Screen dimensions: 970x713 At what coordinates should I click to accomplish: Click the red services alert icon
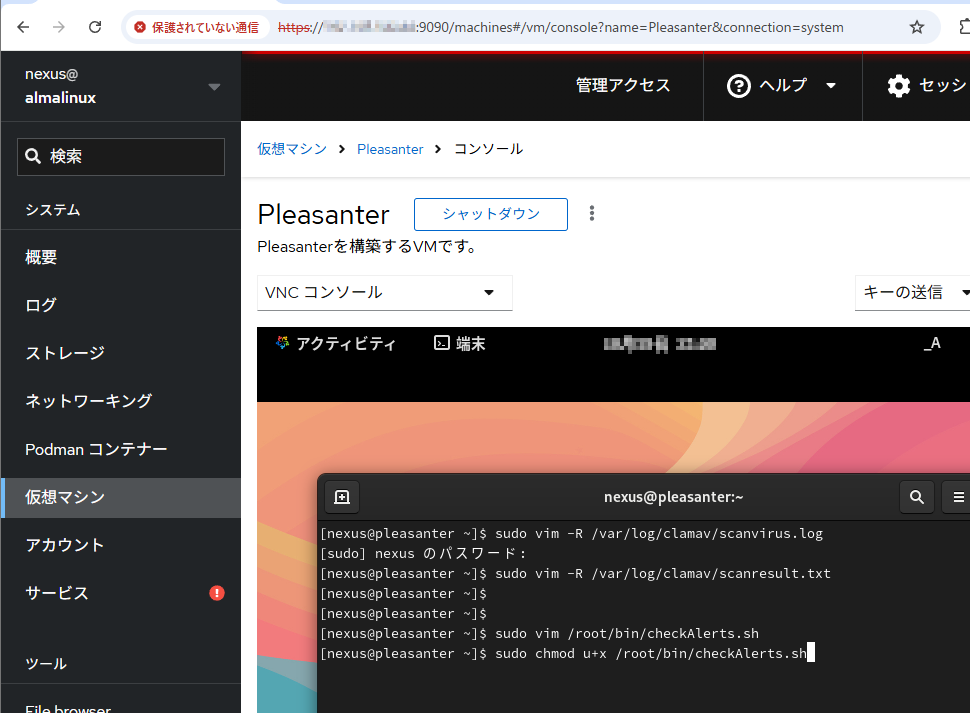tap(217, 593)
